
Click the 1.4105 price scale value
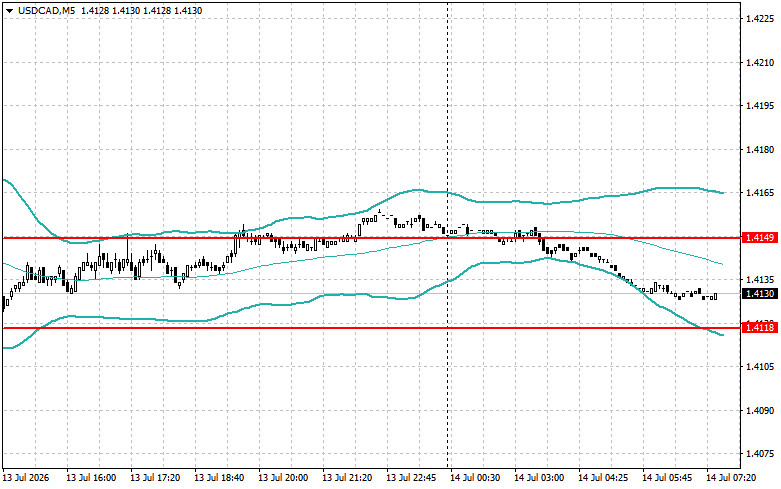760,367
